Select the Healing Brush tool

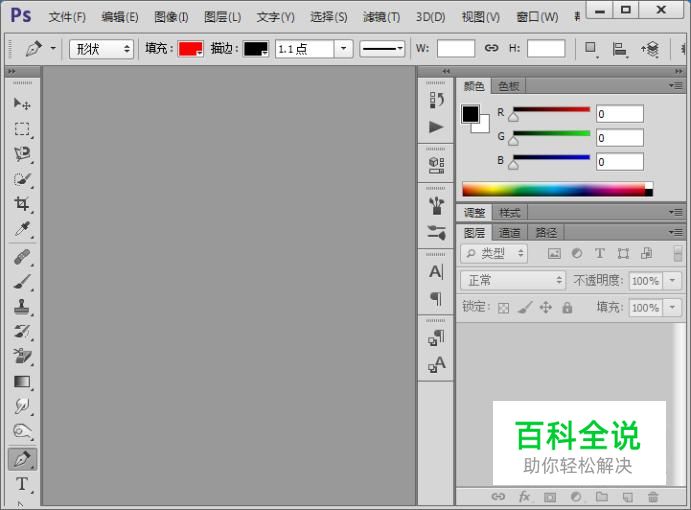coord(22,257)
